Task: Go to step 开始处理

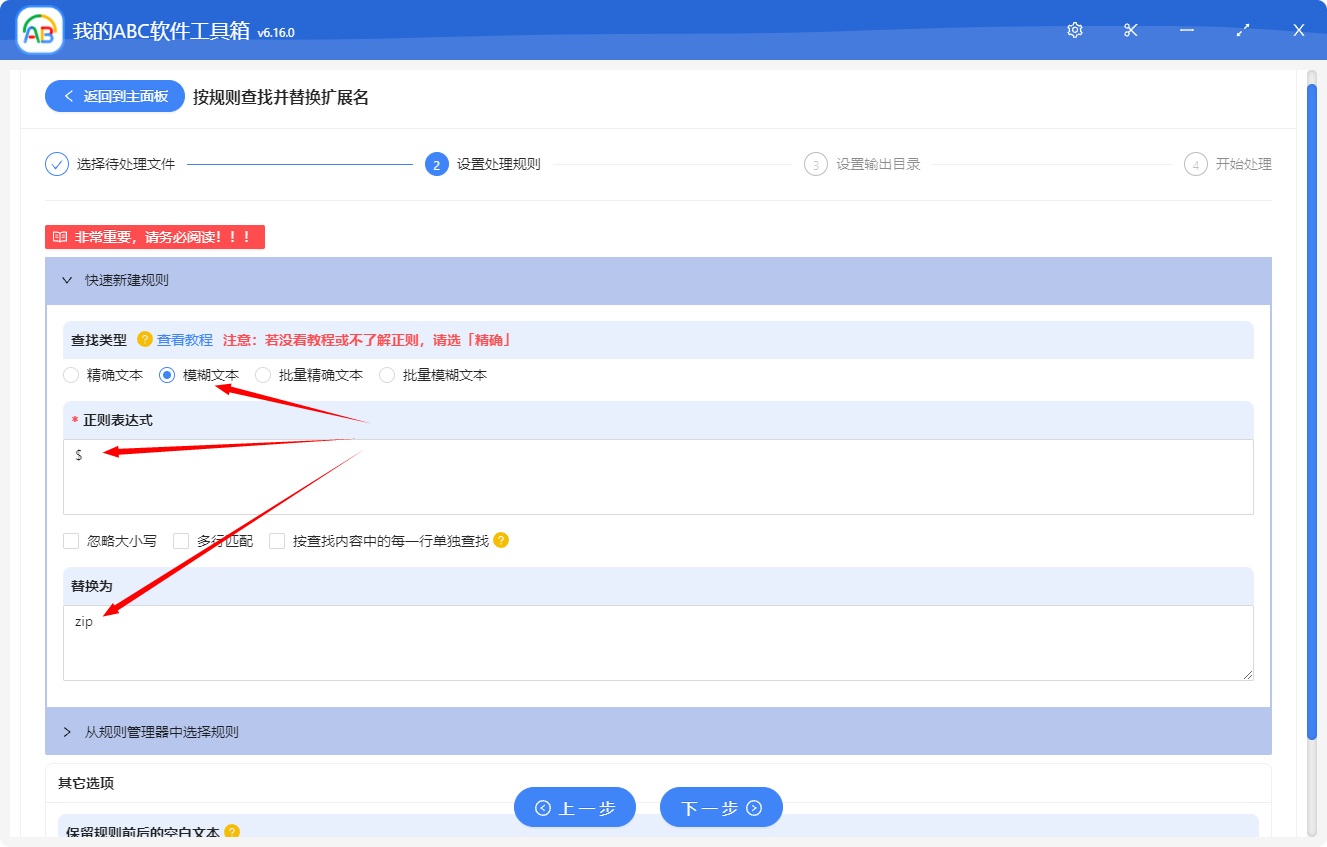Action: point(1244,164)
